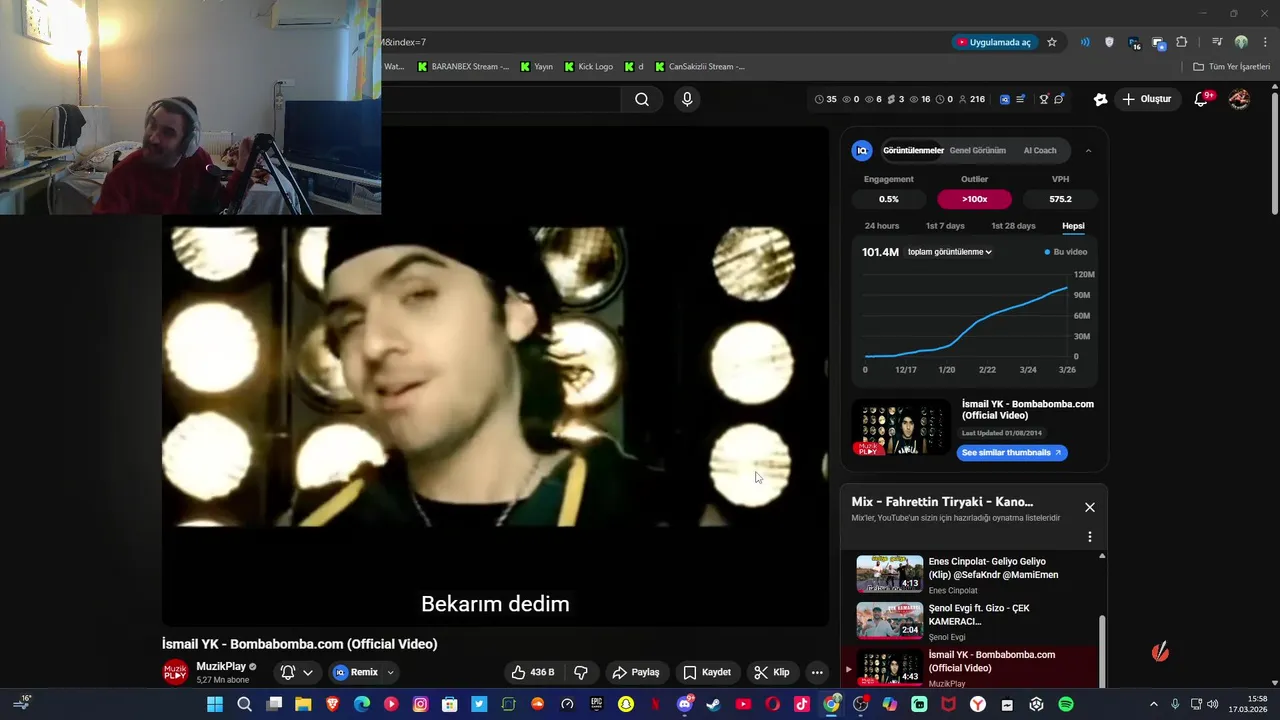Like the video showing 436 B
1280x720 pixels.
click(532, 672)
